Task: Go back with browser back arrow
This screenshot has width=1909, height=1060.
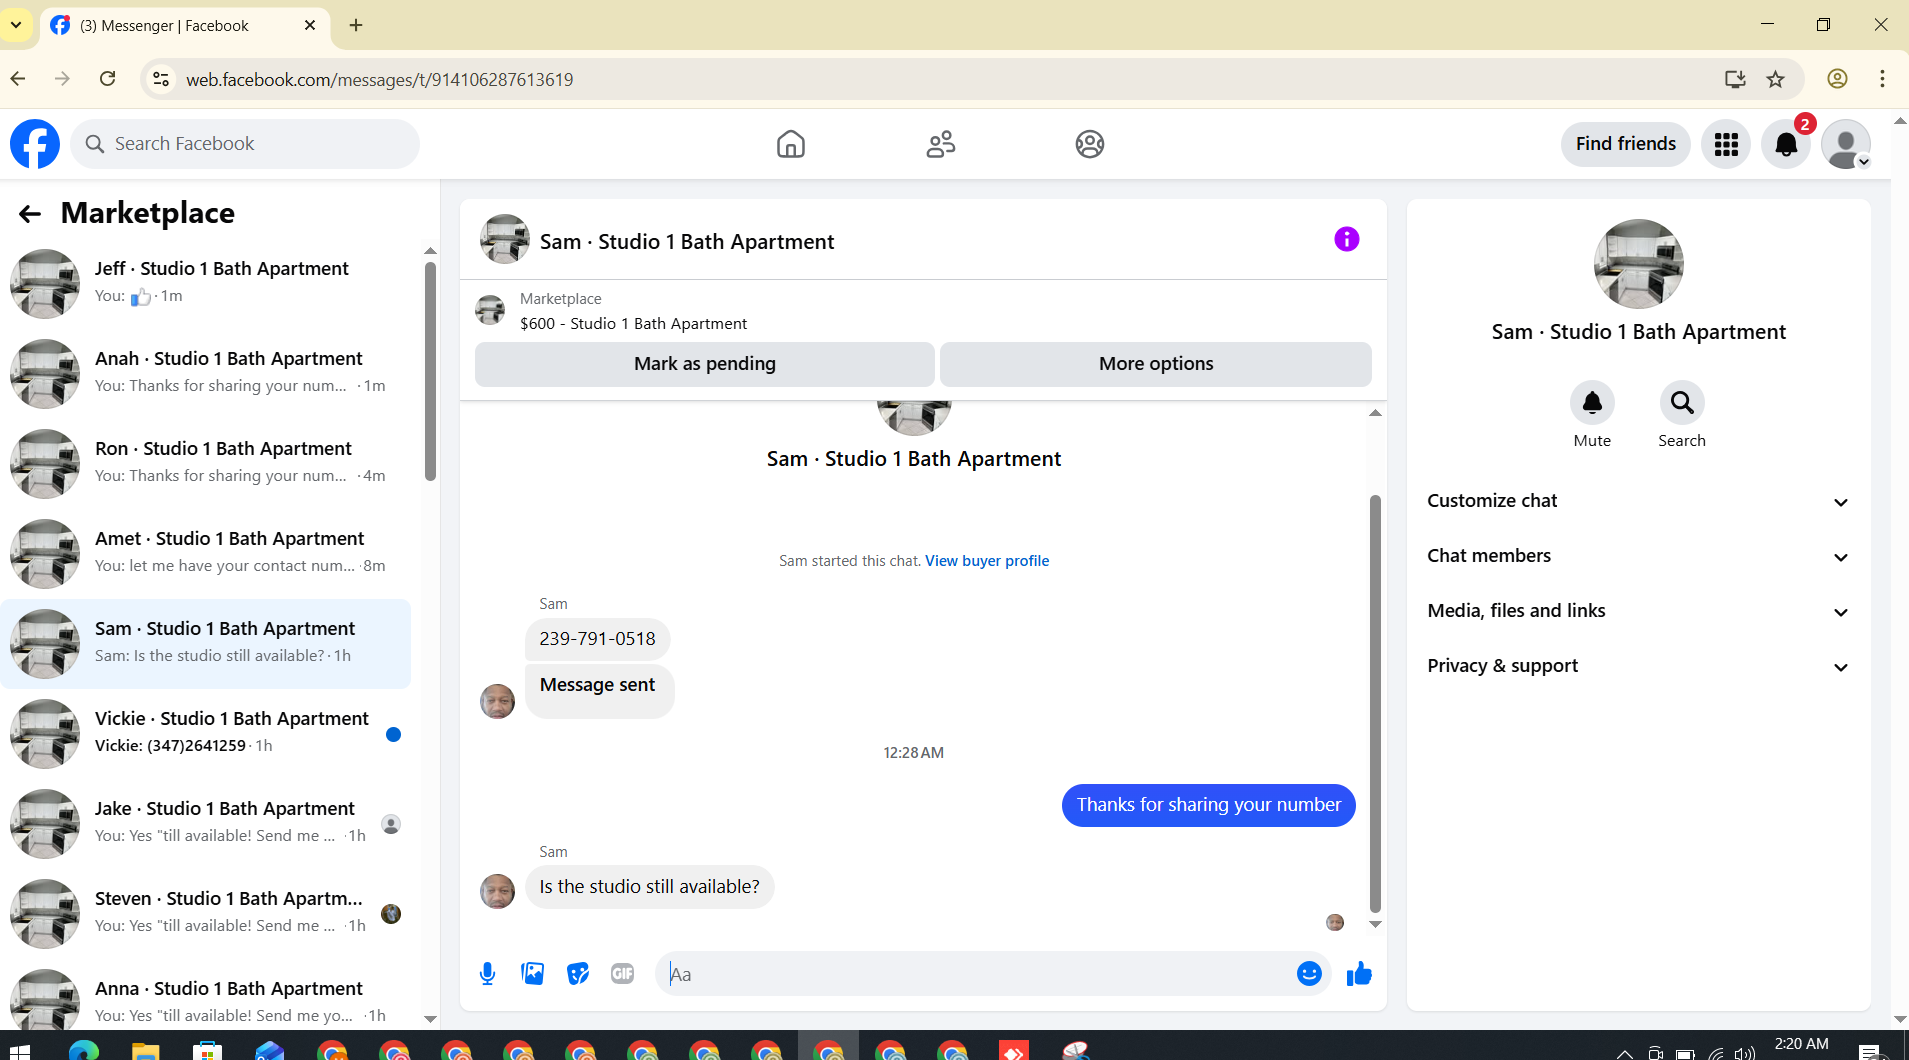Action: 18,79
